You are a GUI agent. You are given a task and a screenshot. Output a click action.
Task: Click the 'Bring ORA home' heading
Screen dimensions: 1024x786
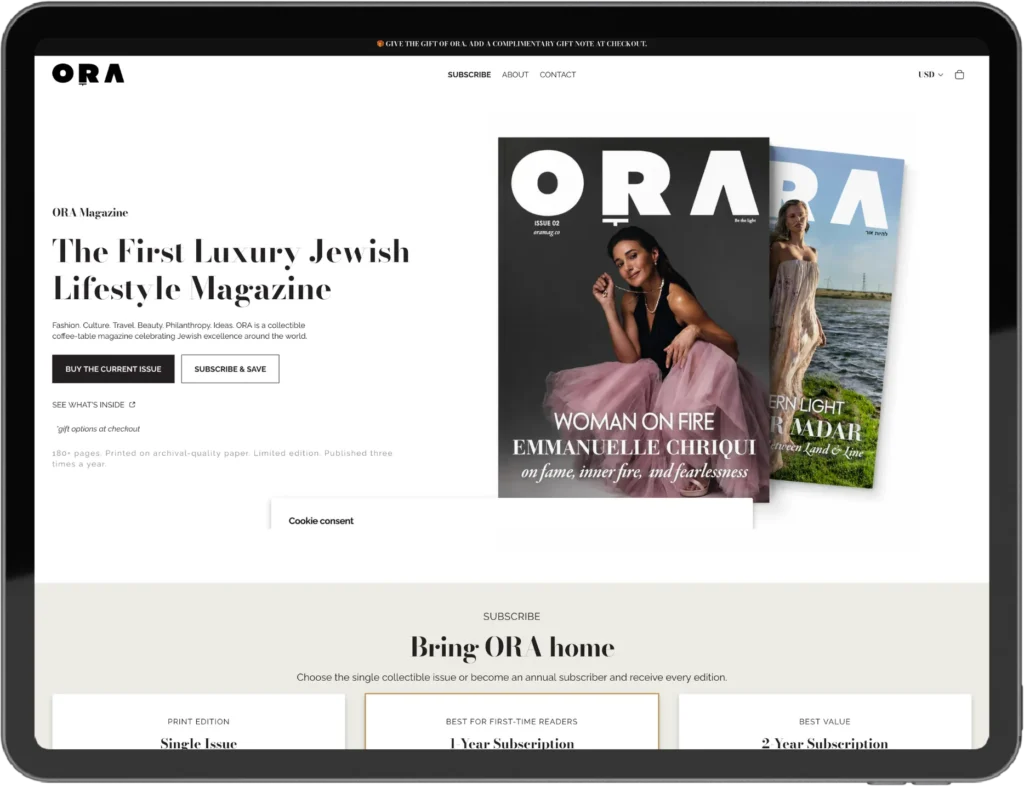[x=512, y=647]
